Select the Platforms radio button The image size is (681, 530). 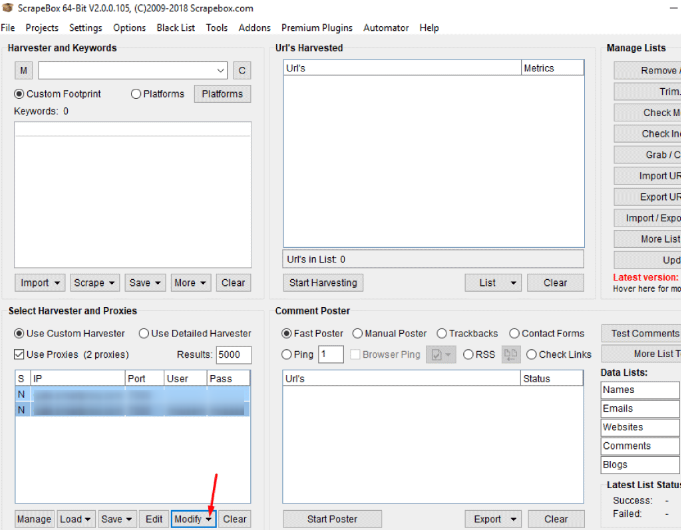(x=157, y=94)
